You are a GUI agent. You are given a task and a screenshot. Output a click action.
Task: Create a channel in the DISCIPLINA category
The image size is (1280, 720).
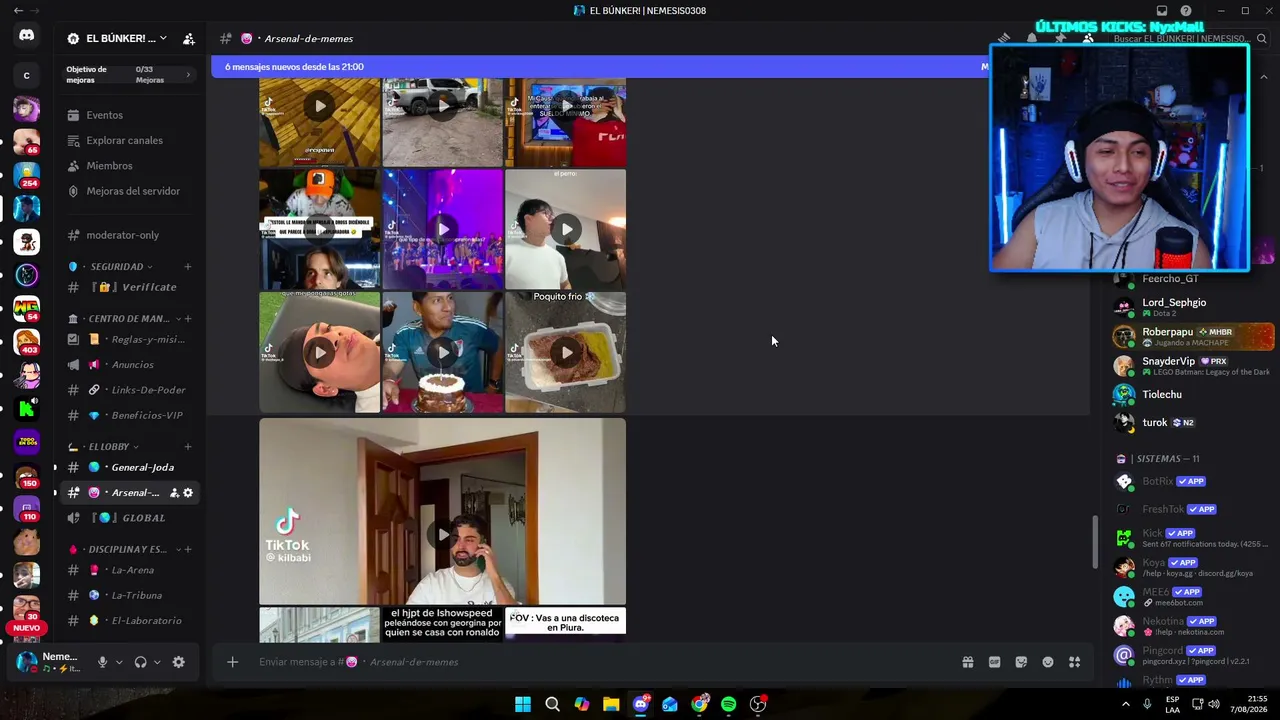(187, 549)
